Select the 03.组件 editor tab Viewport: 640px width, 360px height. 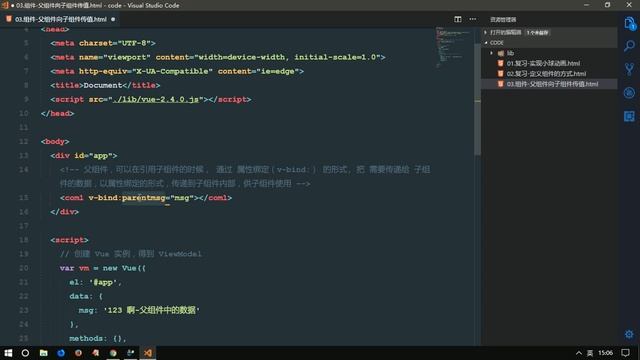pos(60,19)
